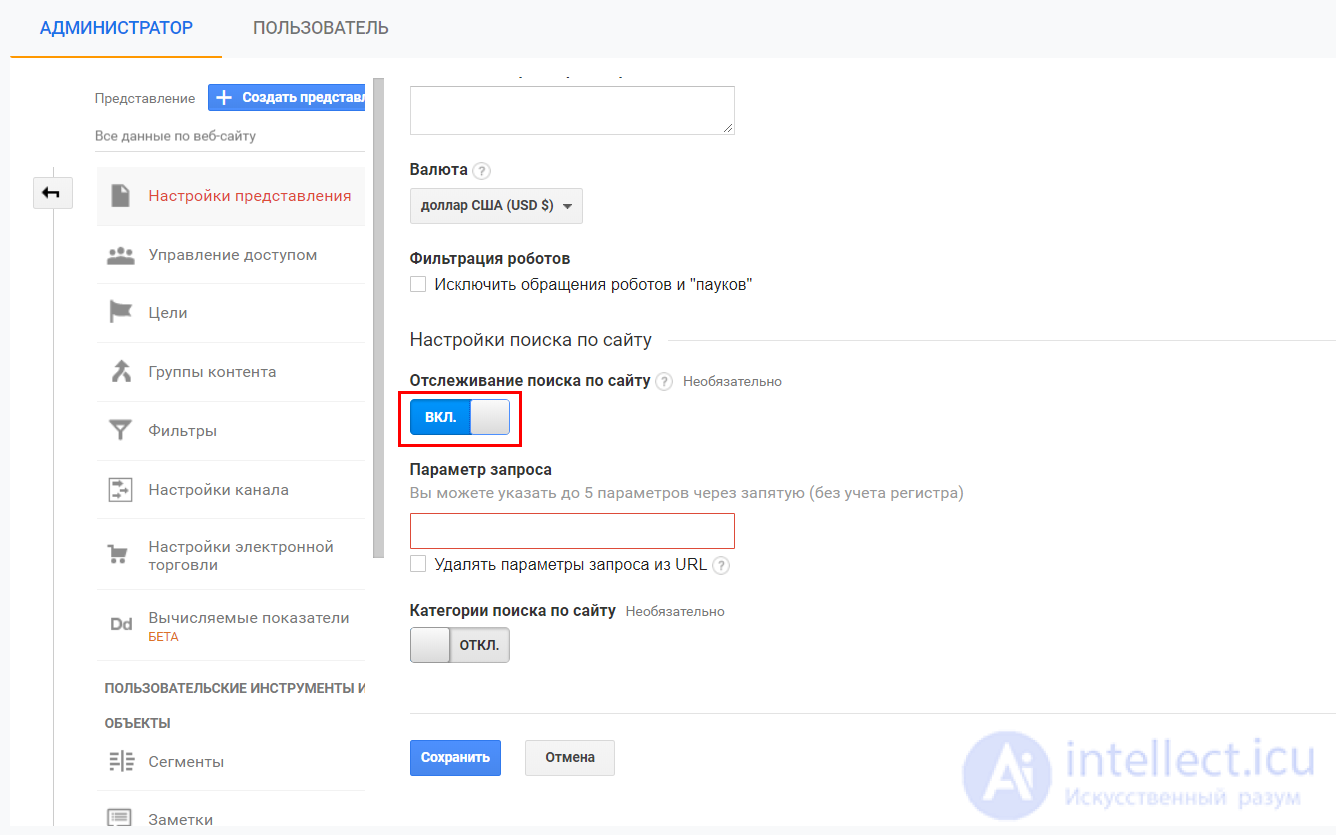Image resolution: width=1336 pixels, height=835 pixels.
Task: Click the flag icon for Цели
Action: click(121, 313)
